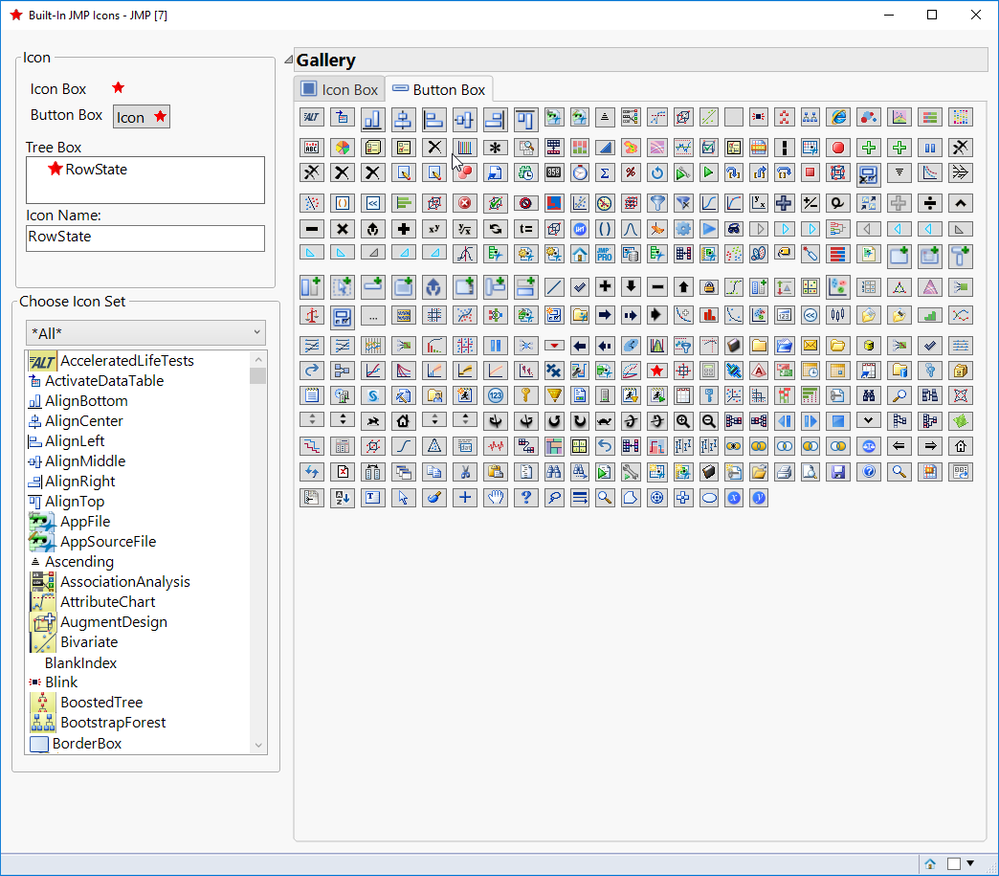Viewport: 999px width, 876px height.
Task: Click the icon list scroll down arrow
Action: click(258, 745)
